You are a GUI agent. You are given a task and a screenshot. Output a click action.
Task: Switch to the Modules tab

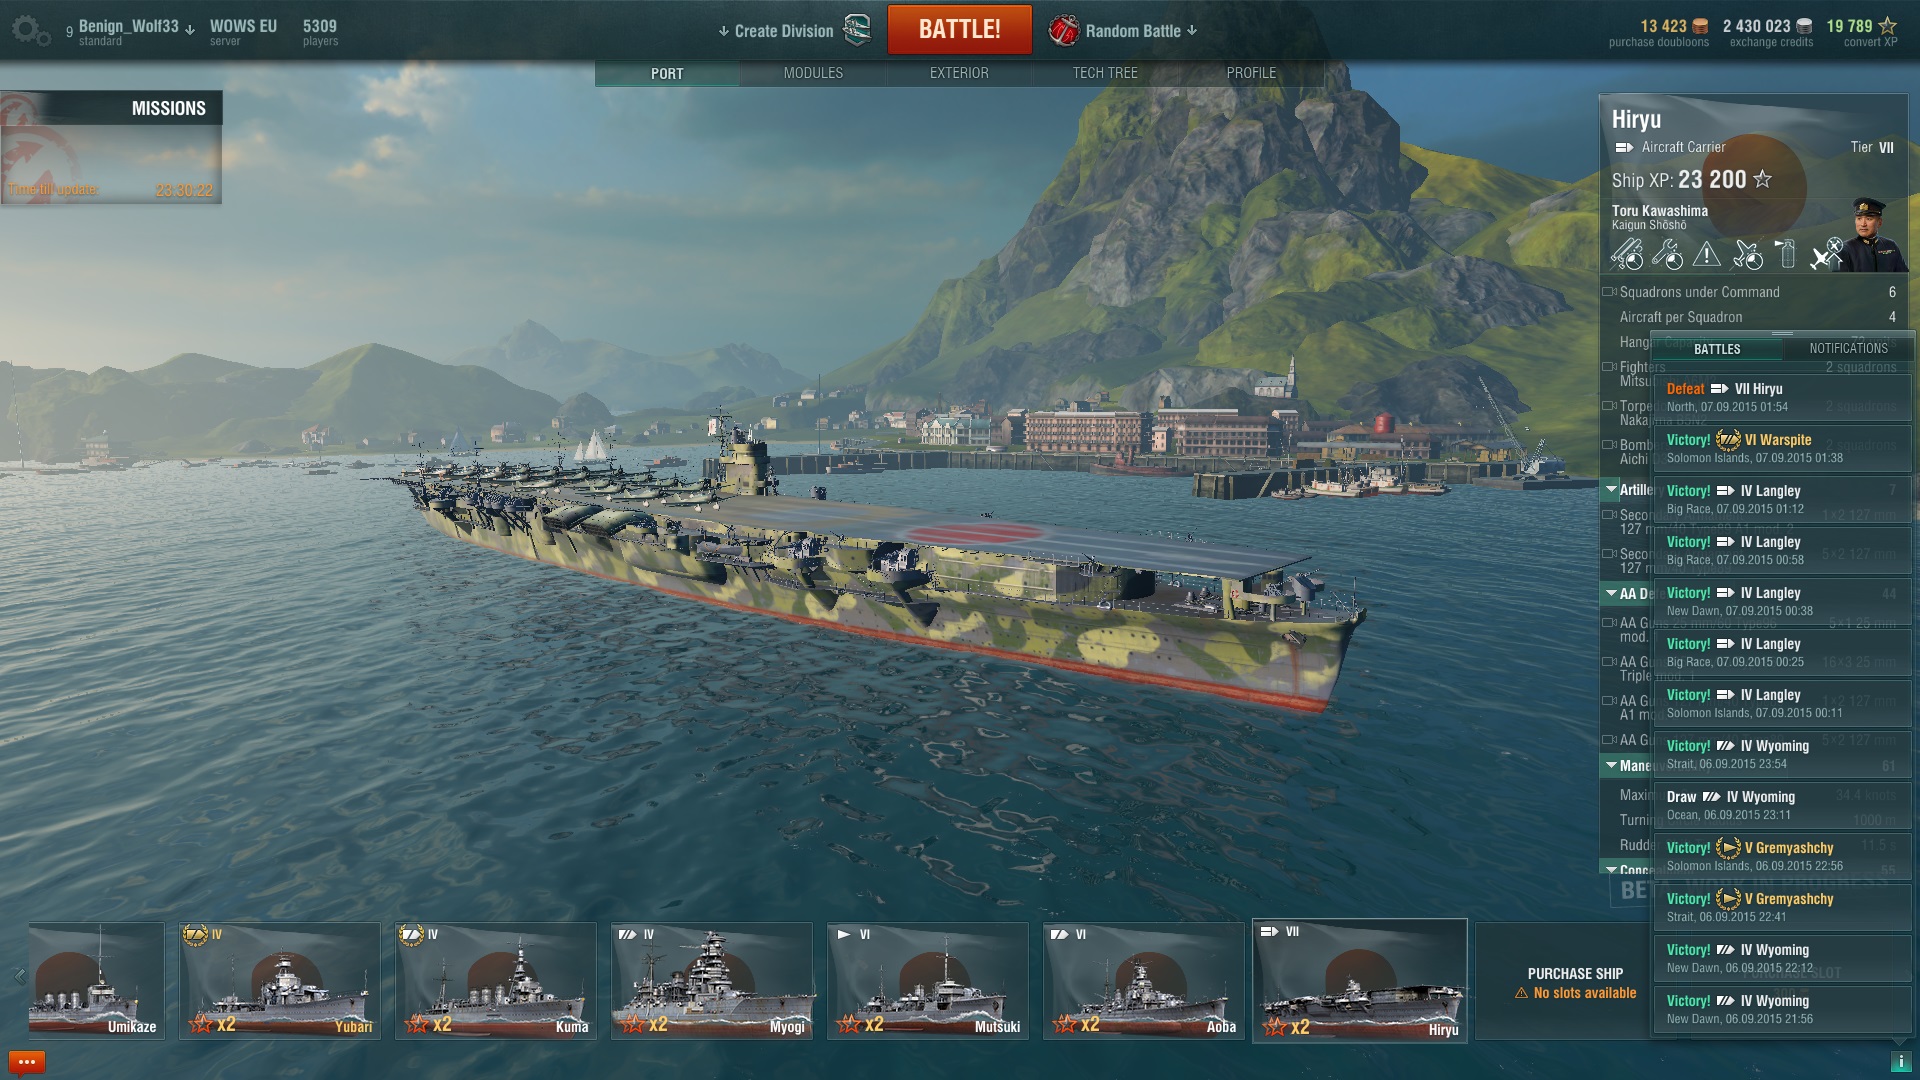coord(813,73)
